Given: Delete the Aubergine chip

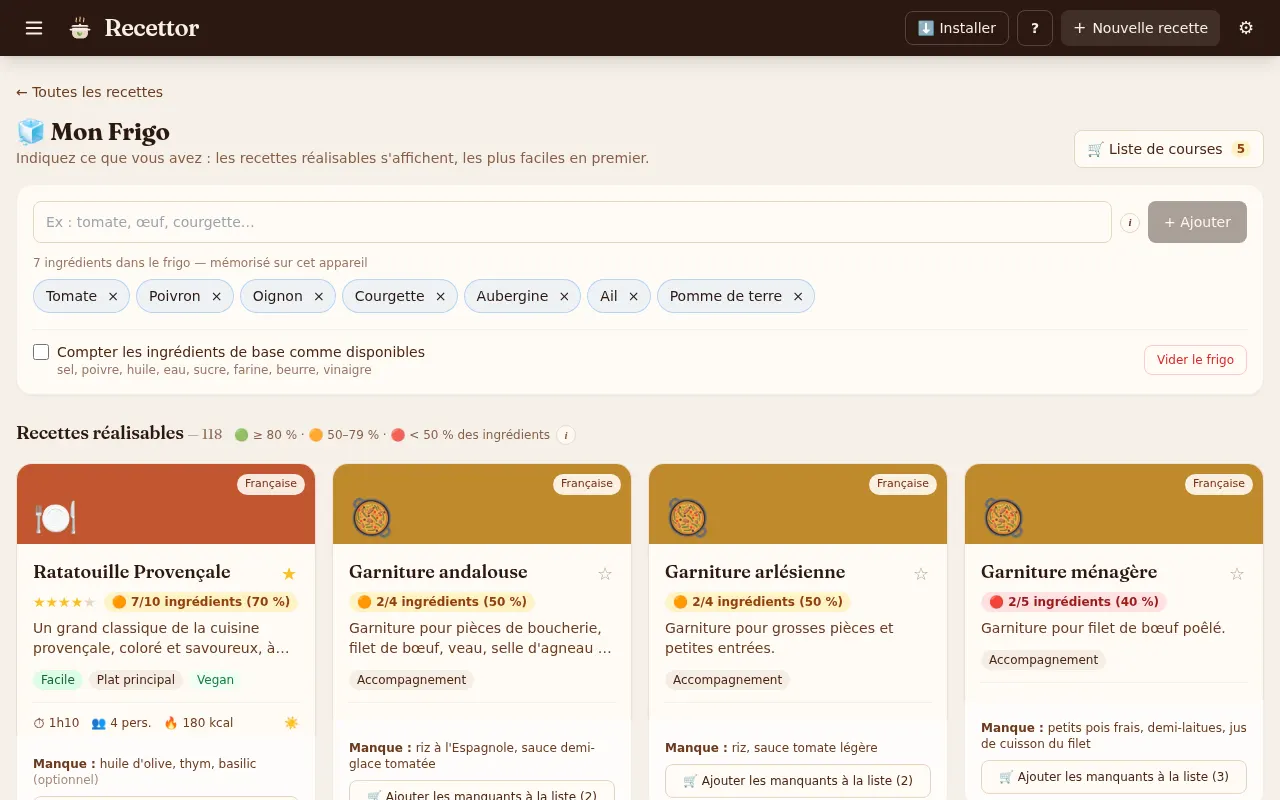Looking at the screenshot, I should (564, 296).
